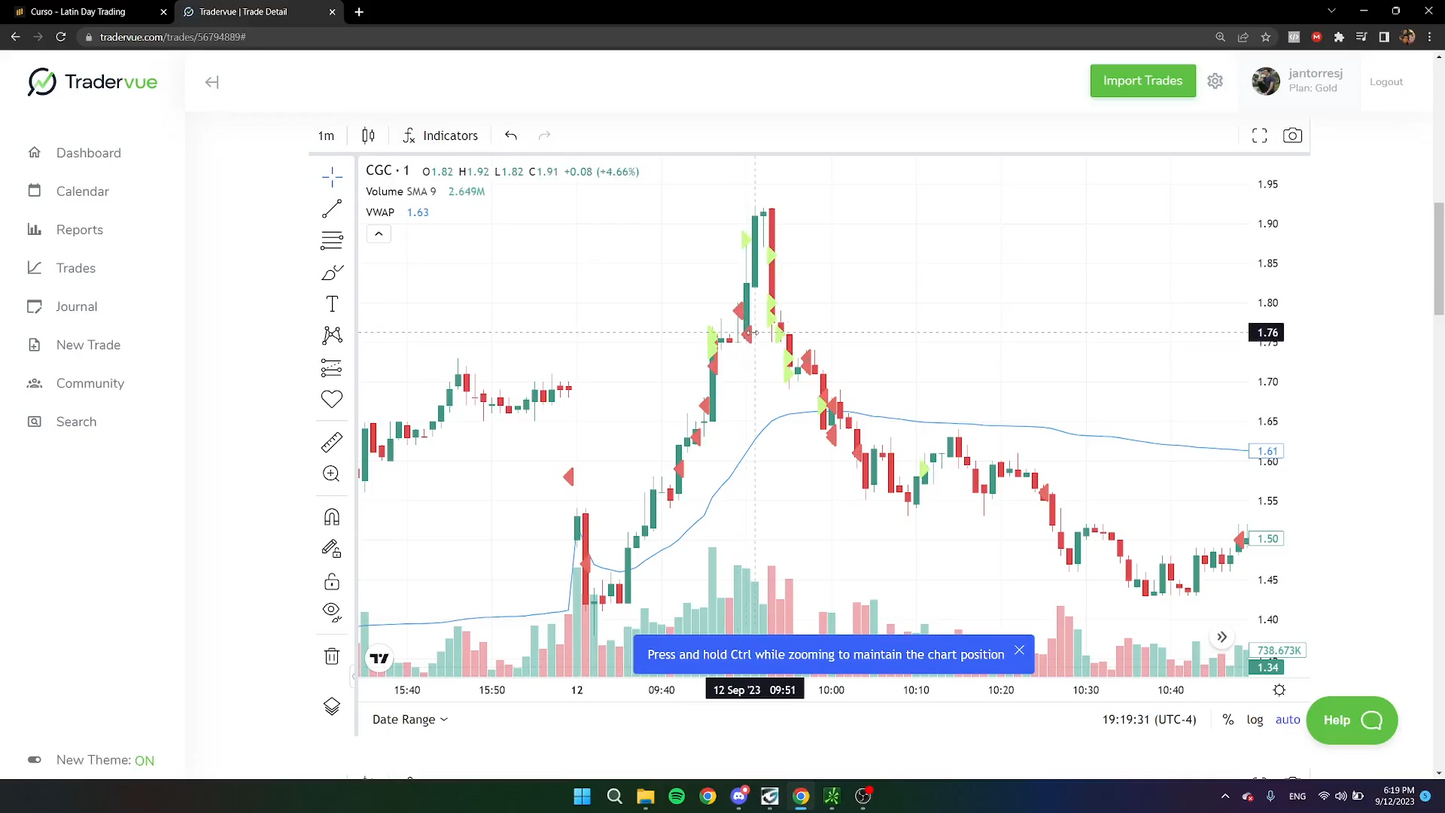Collapse the chart legend with the chevron
The image size is (1445, 813).
point(378,233)
